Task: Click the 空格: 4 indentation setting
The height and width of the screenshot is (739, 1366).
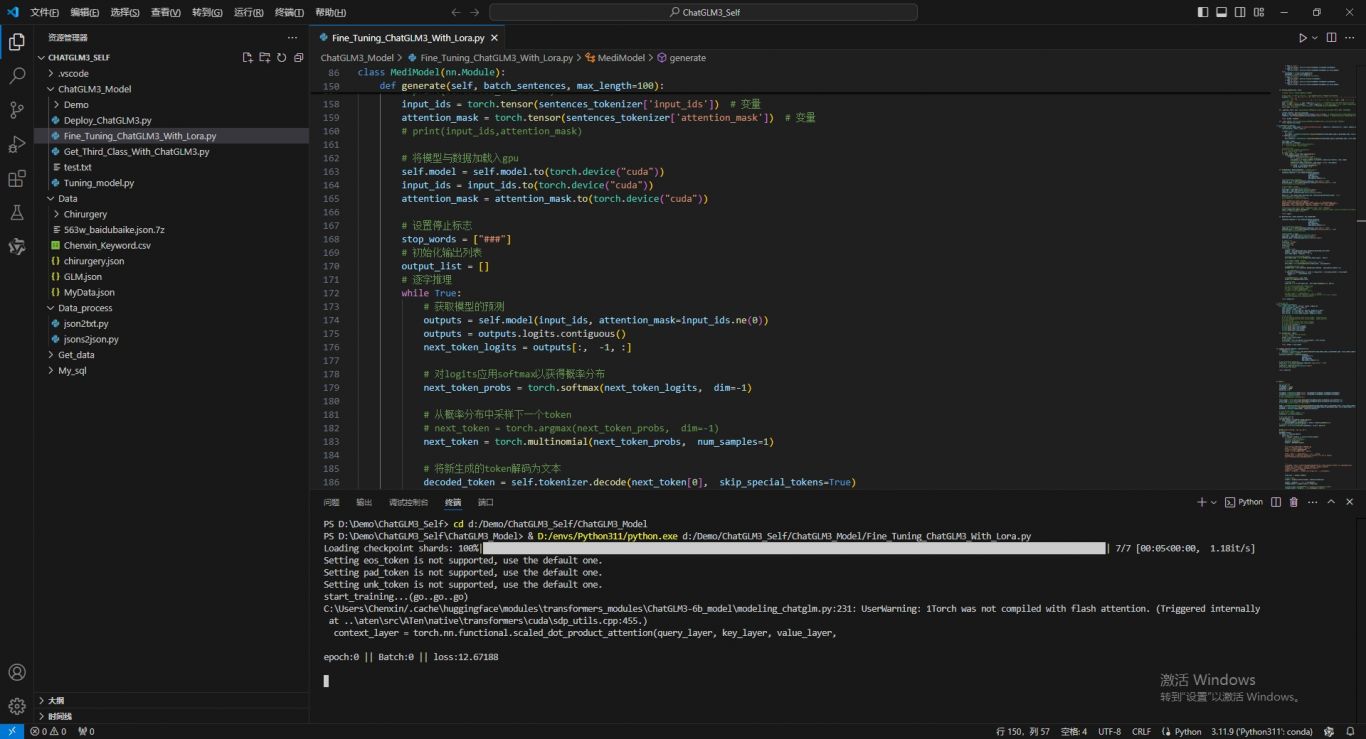Action: tap(1074, 731)
